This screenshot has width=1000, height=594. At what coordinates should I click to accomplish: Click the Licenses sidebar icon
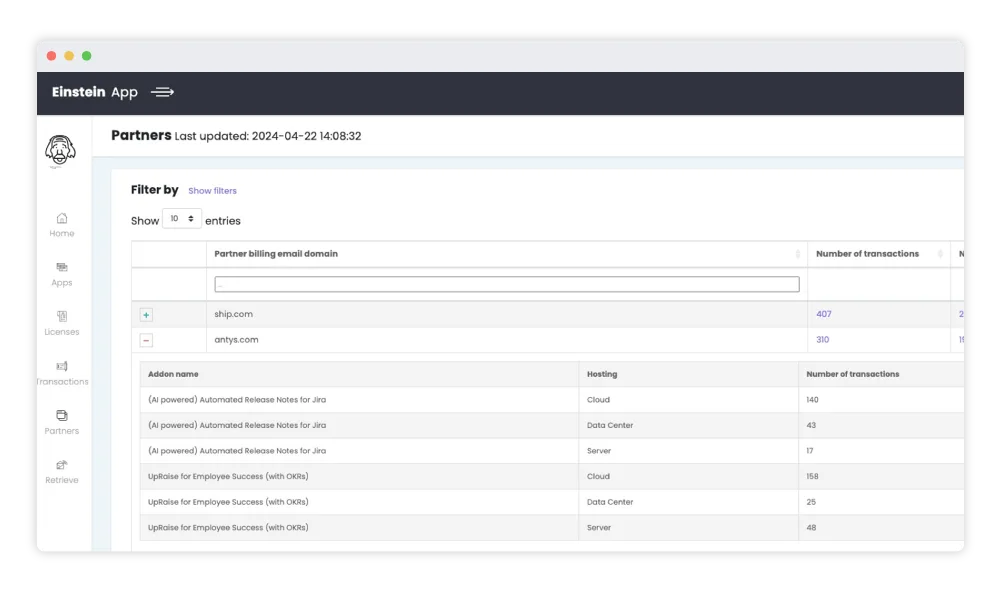coord(62,316)
